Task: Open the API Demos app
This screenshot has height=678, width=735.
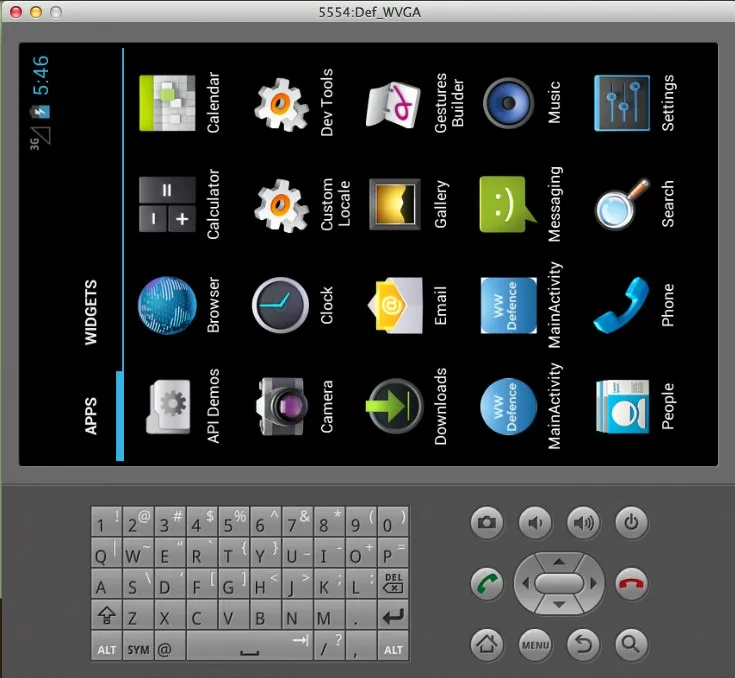Action: click(167, 405)
